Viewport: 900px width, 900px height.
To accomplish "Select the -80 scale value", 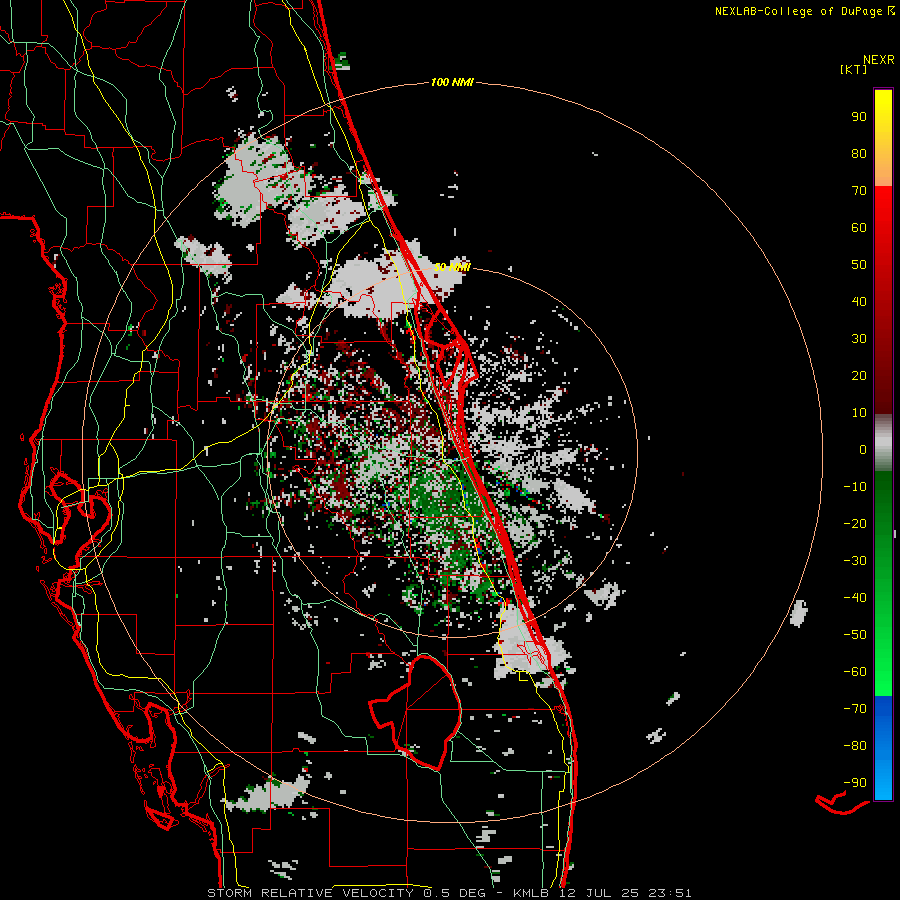I will point(855,746).
